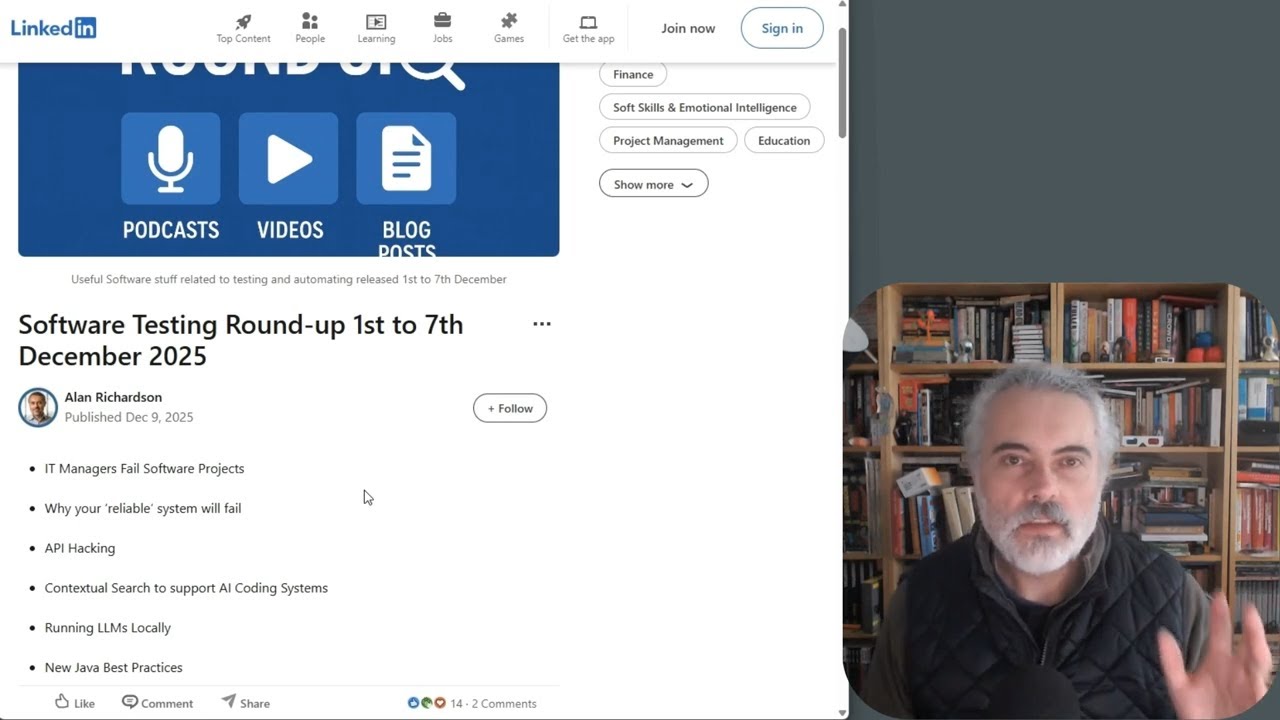Open the 2 Comments link
The height and width of the screenshot is (720, 1280).
504,703
